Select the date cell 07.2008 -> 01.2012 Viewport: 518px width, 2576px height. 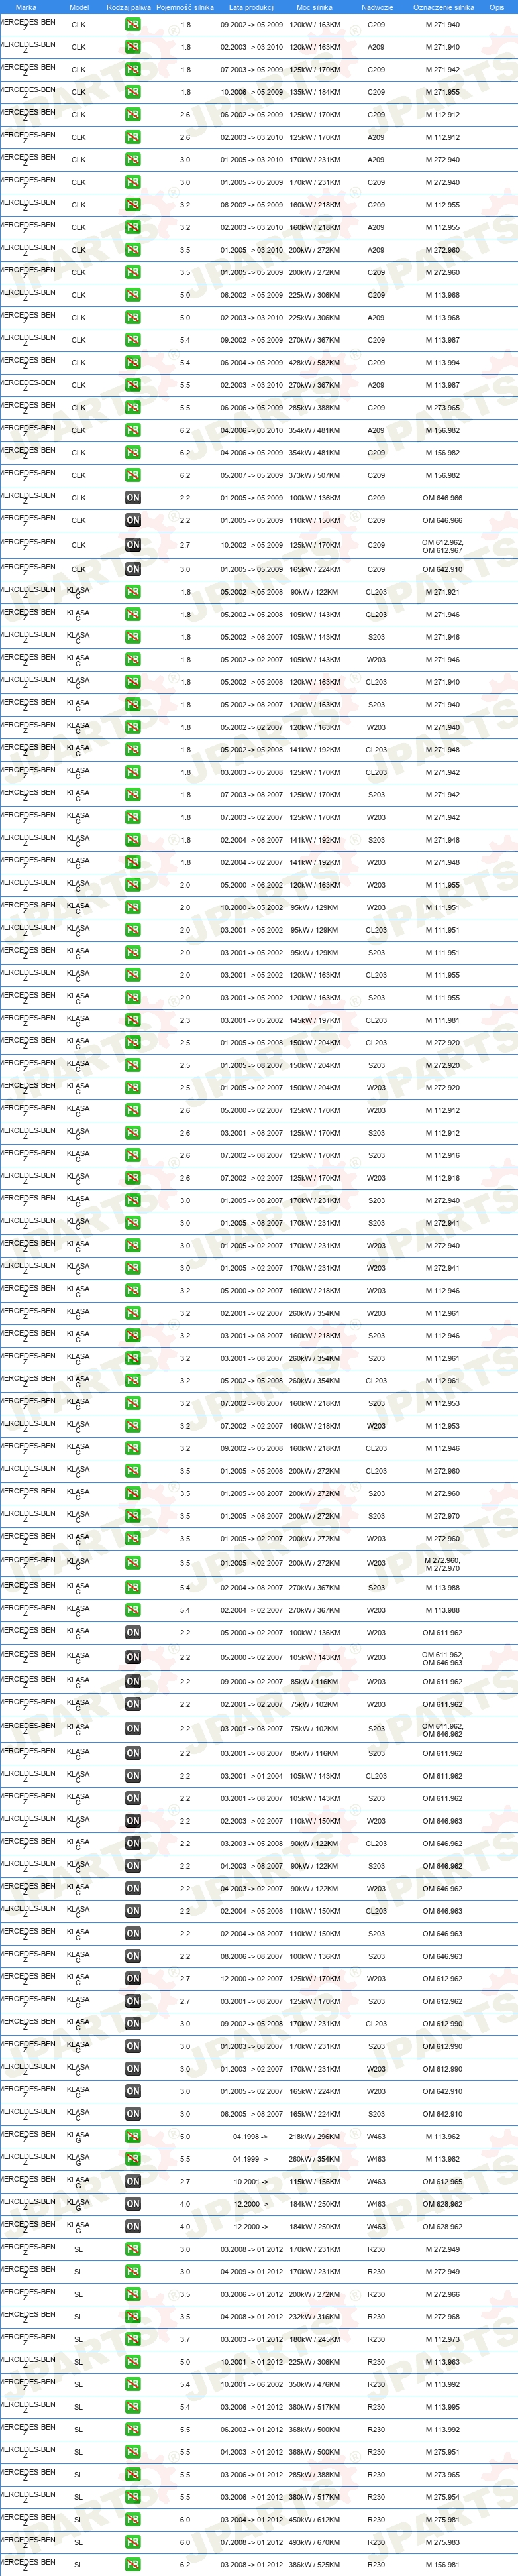[251, 2541]
